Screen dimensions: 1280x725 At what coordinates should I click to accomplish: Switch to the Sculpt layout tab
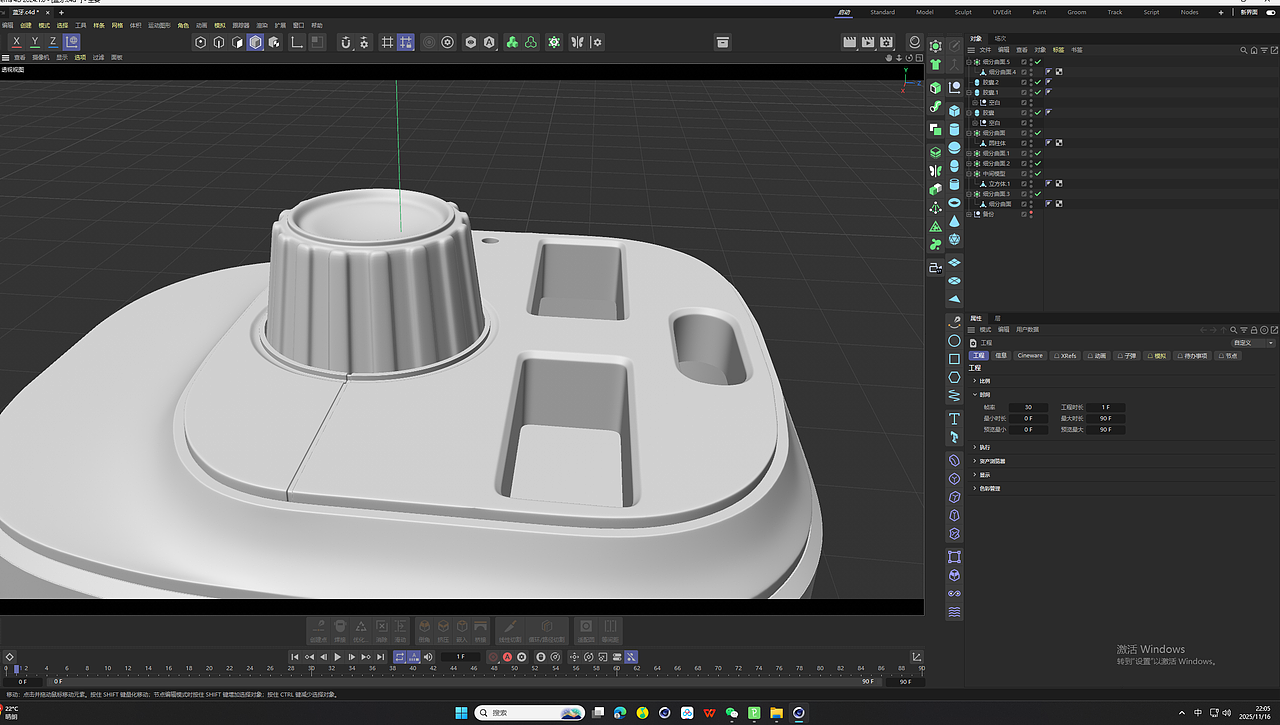point(963,12)
